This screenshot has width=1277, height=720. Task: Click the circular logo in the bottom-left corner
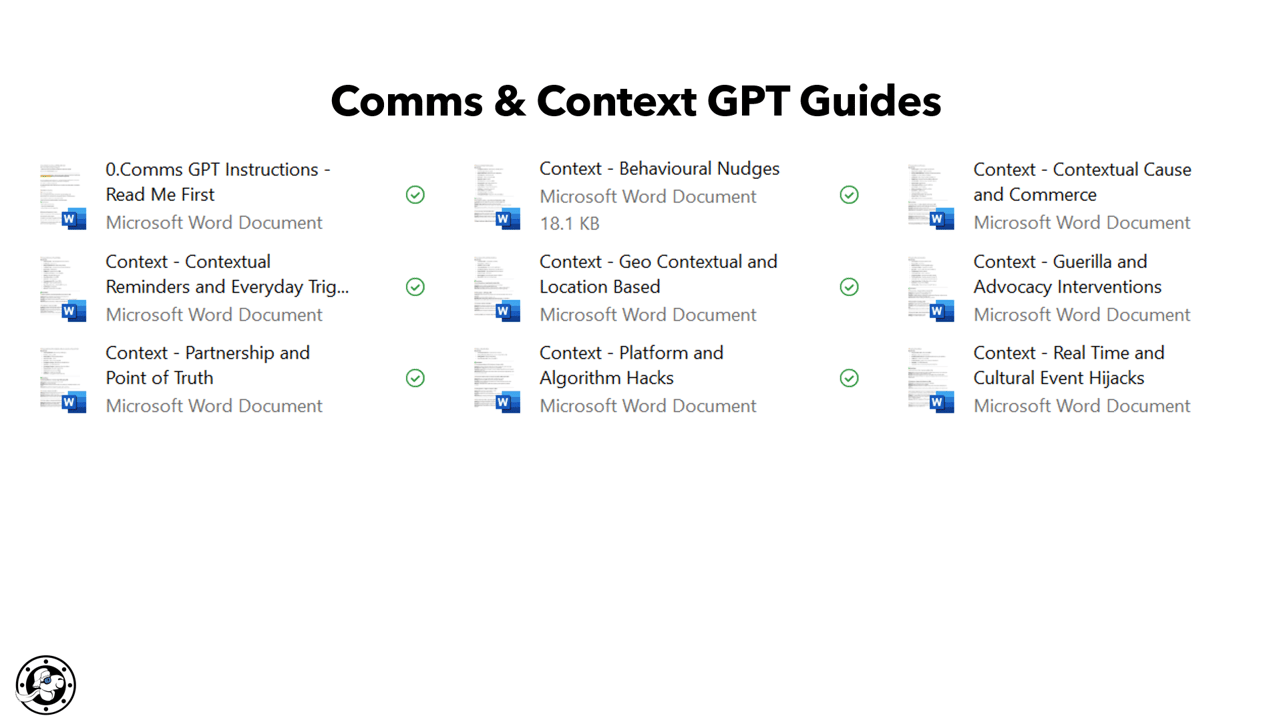(x=46, y=685)
